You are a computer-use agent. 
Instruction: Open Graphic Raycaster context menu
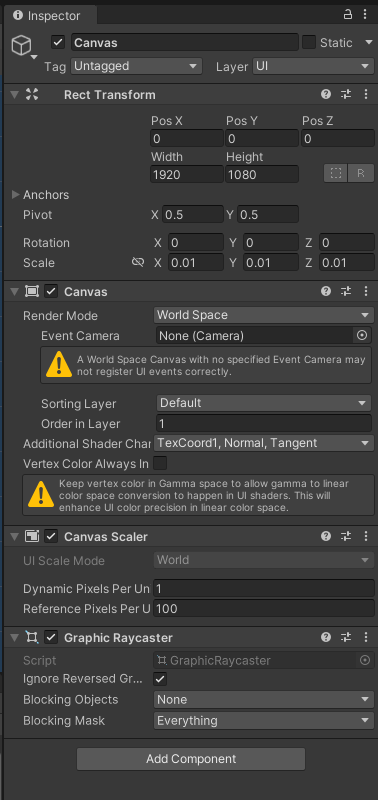(365, 637)
